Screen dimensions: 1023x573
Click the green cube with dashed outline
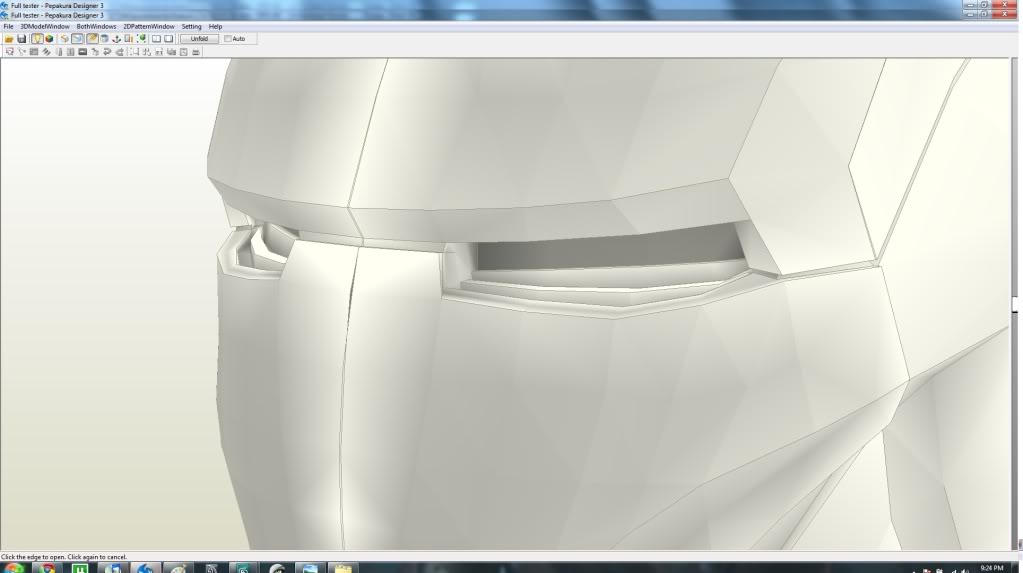point(141,39)
